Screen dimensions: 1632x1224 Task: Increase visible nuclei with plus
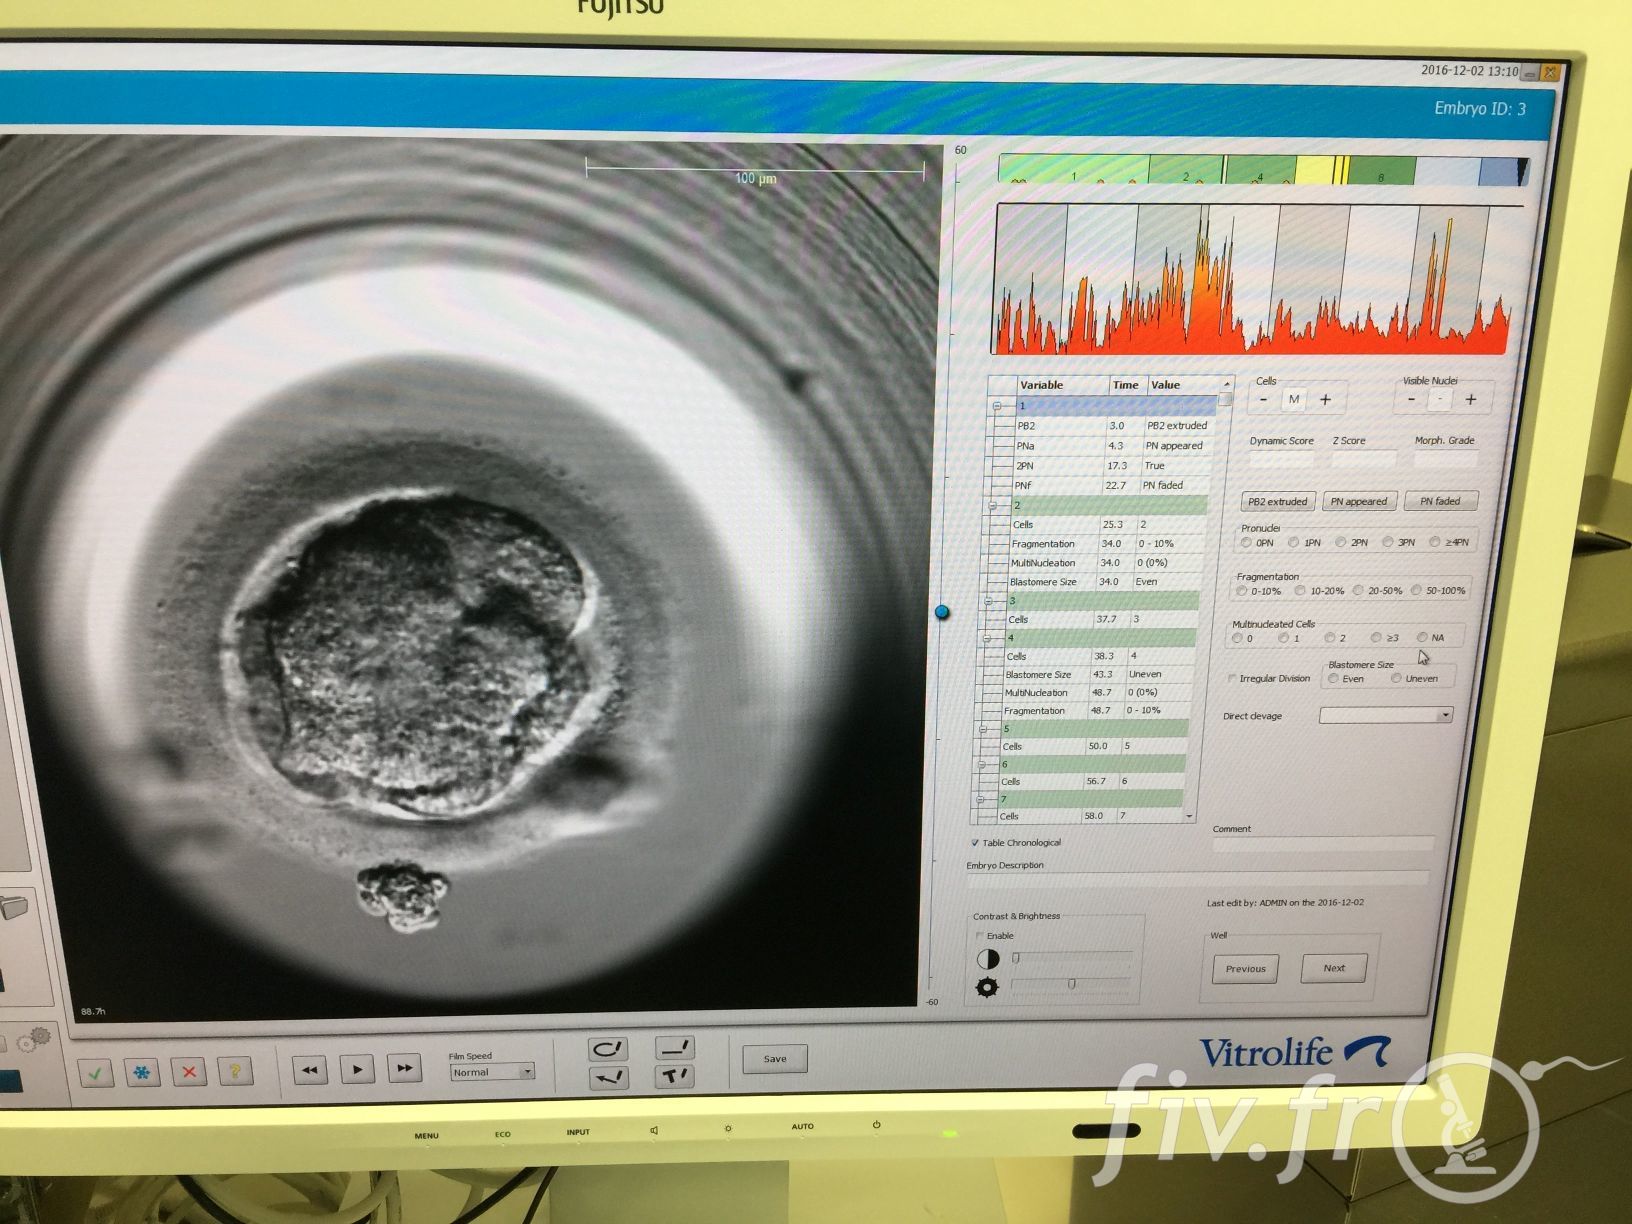[1470, 399]
